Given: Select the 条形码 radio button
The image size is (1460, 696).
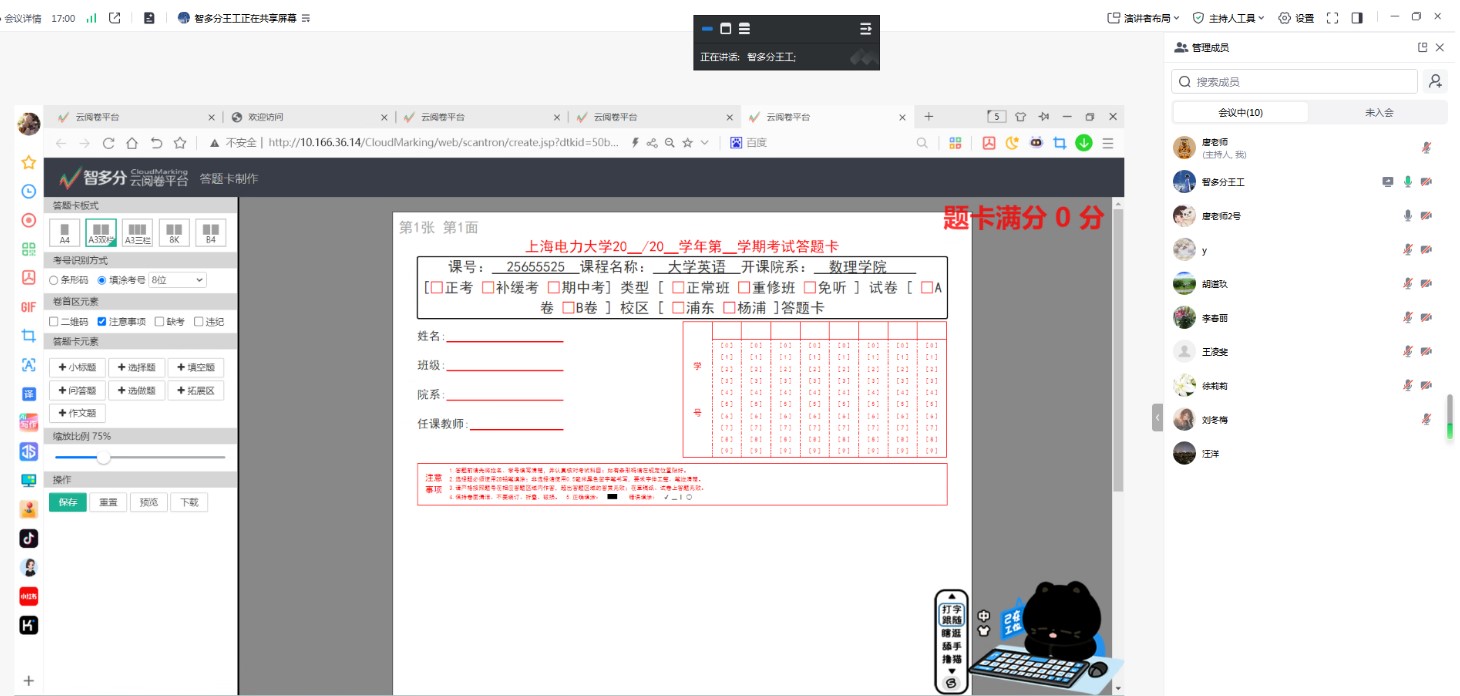Looking at the screenshot, I should (x=54, y=280).
